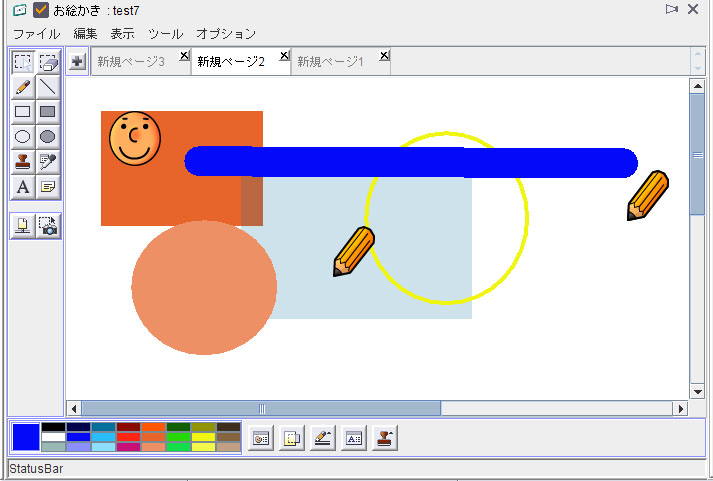Select the rubber stamp tool

(x=23, y=162)
